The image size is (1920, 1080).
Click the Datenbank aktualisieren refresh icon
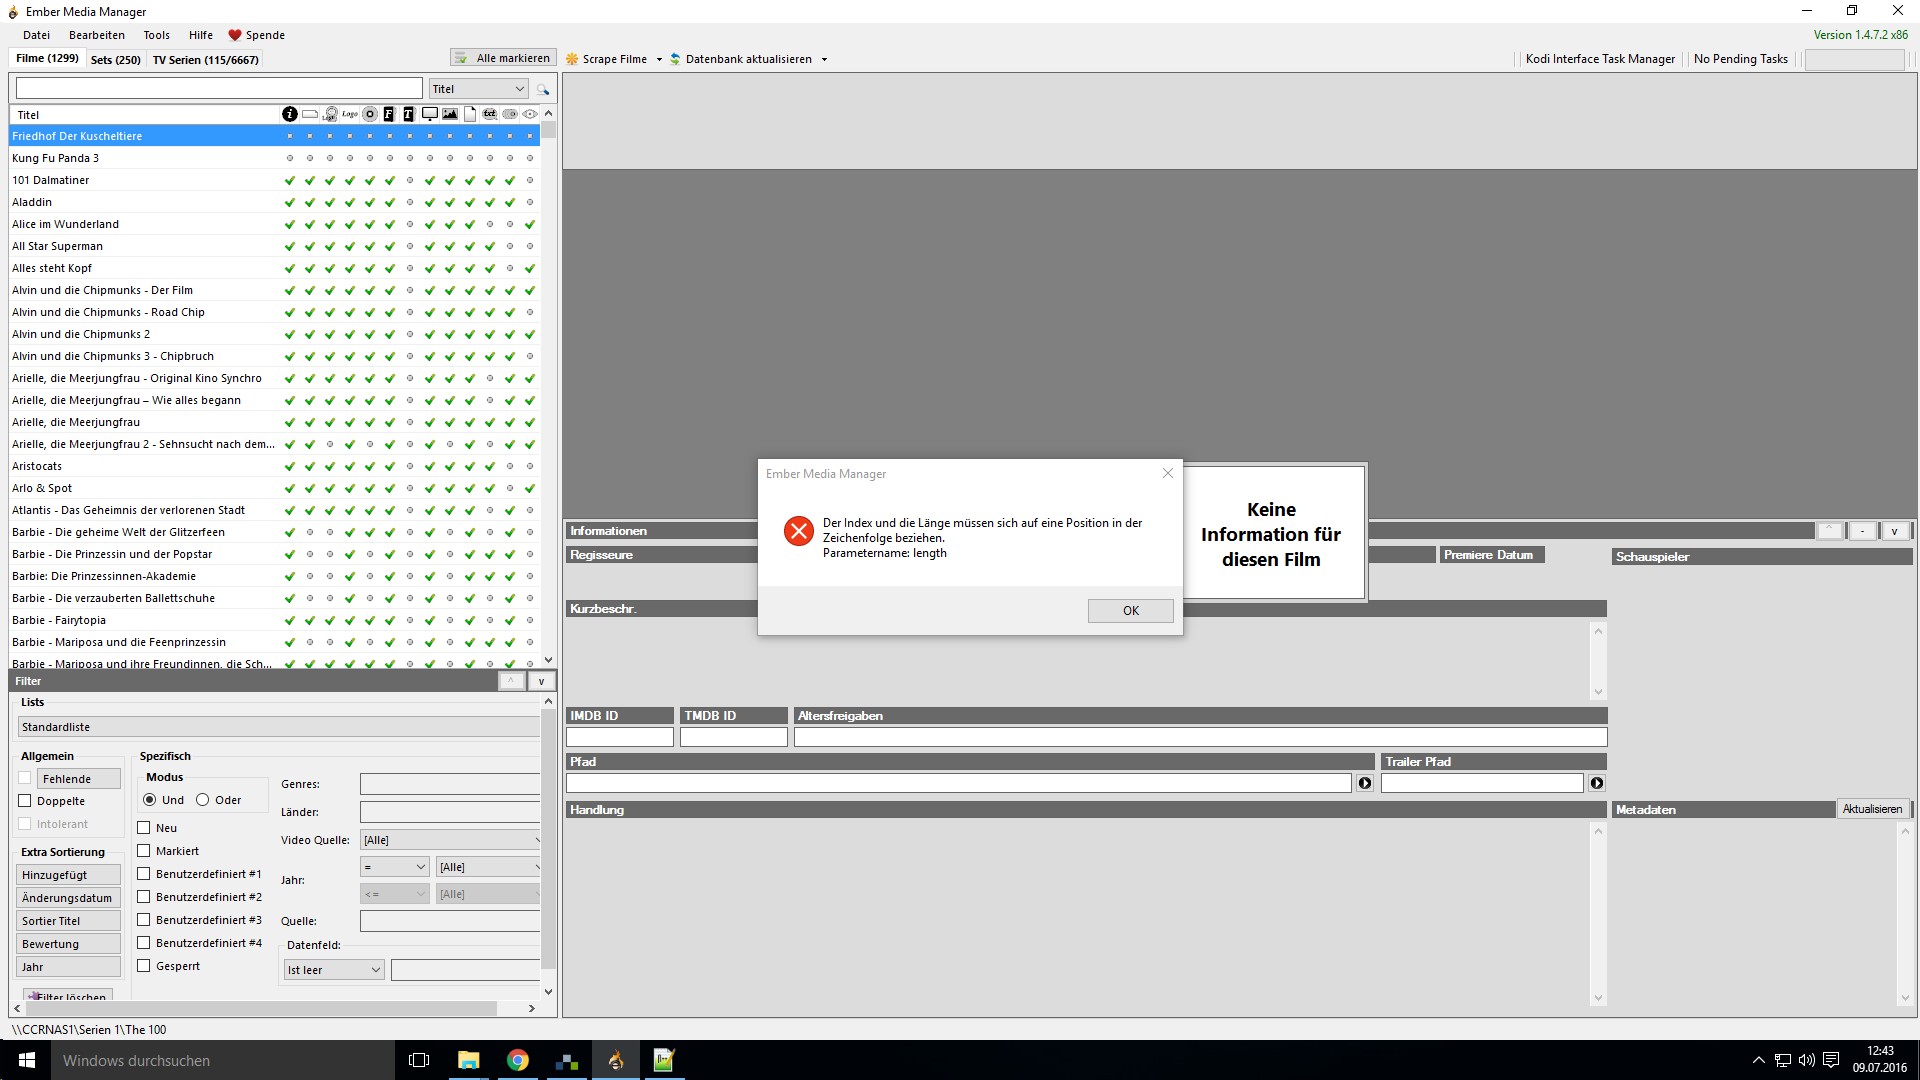click(x=675, y=59)
